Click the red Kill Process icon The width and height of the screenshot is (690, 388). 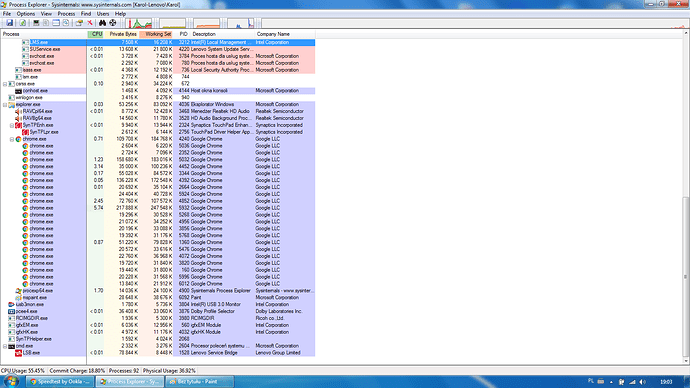[x=89, y=23]
